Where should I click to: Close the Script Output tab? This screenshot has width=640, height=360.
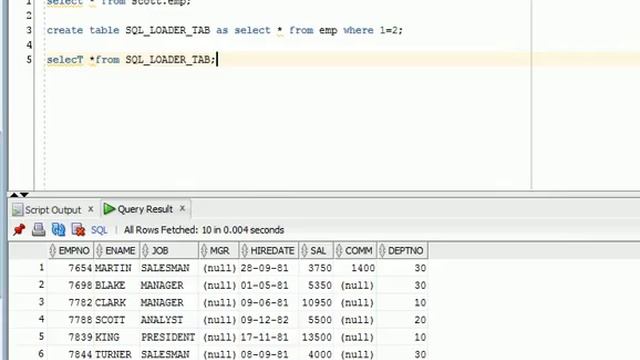click(91, 209)
